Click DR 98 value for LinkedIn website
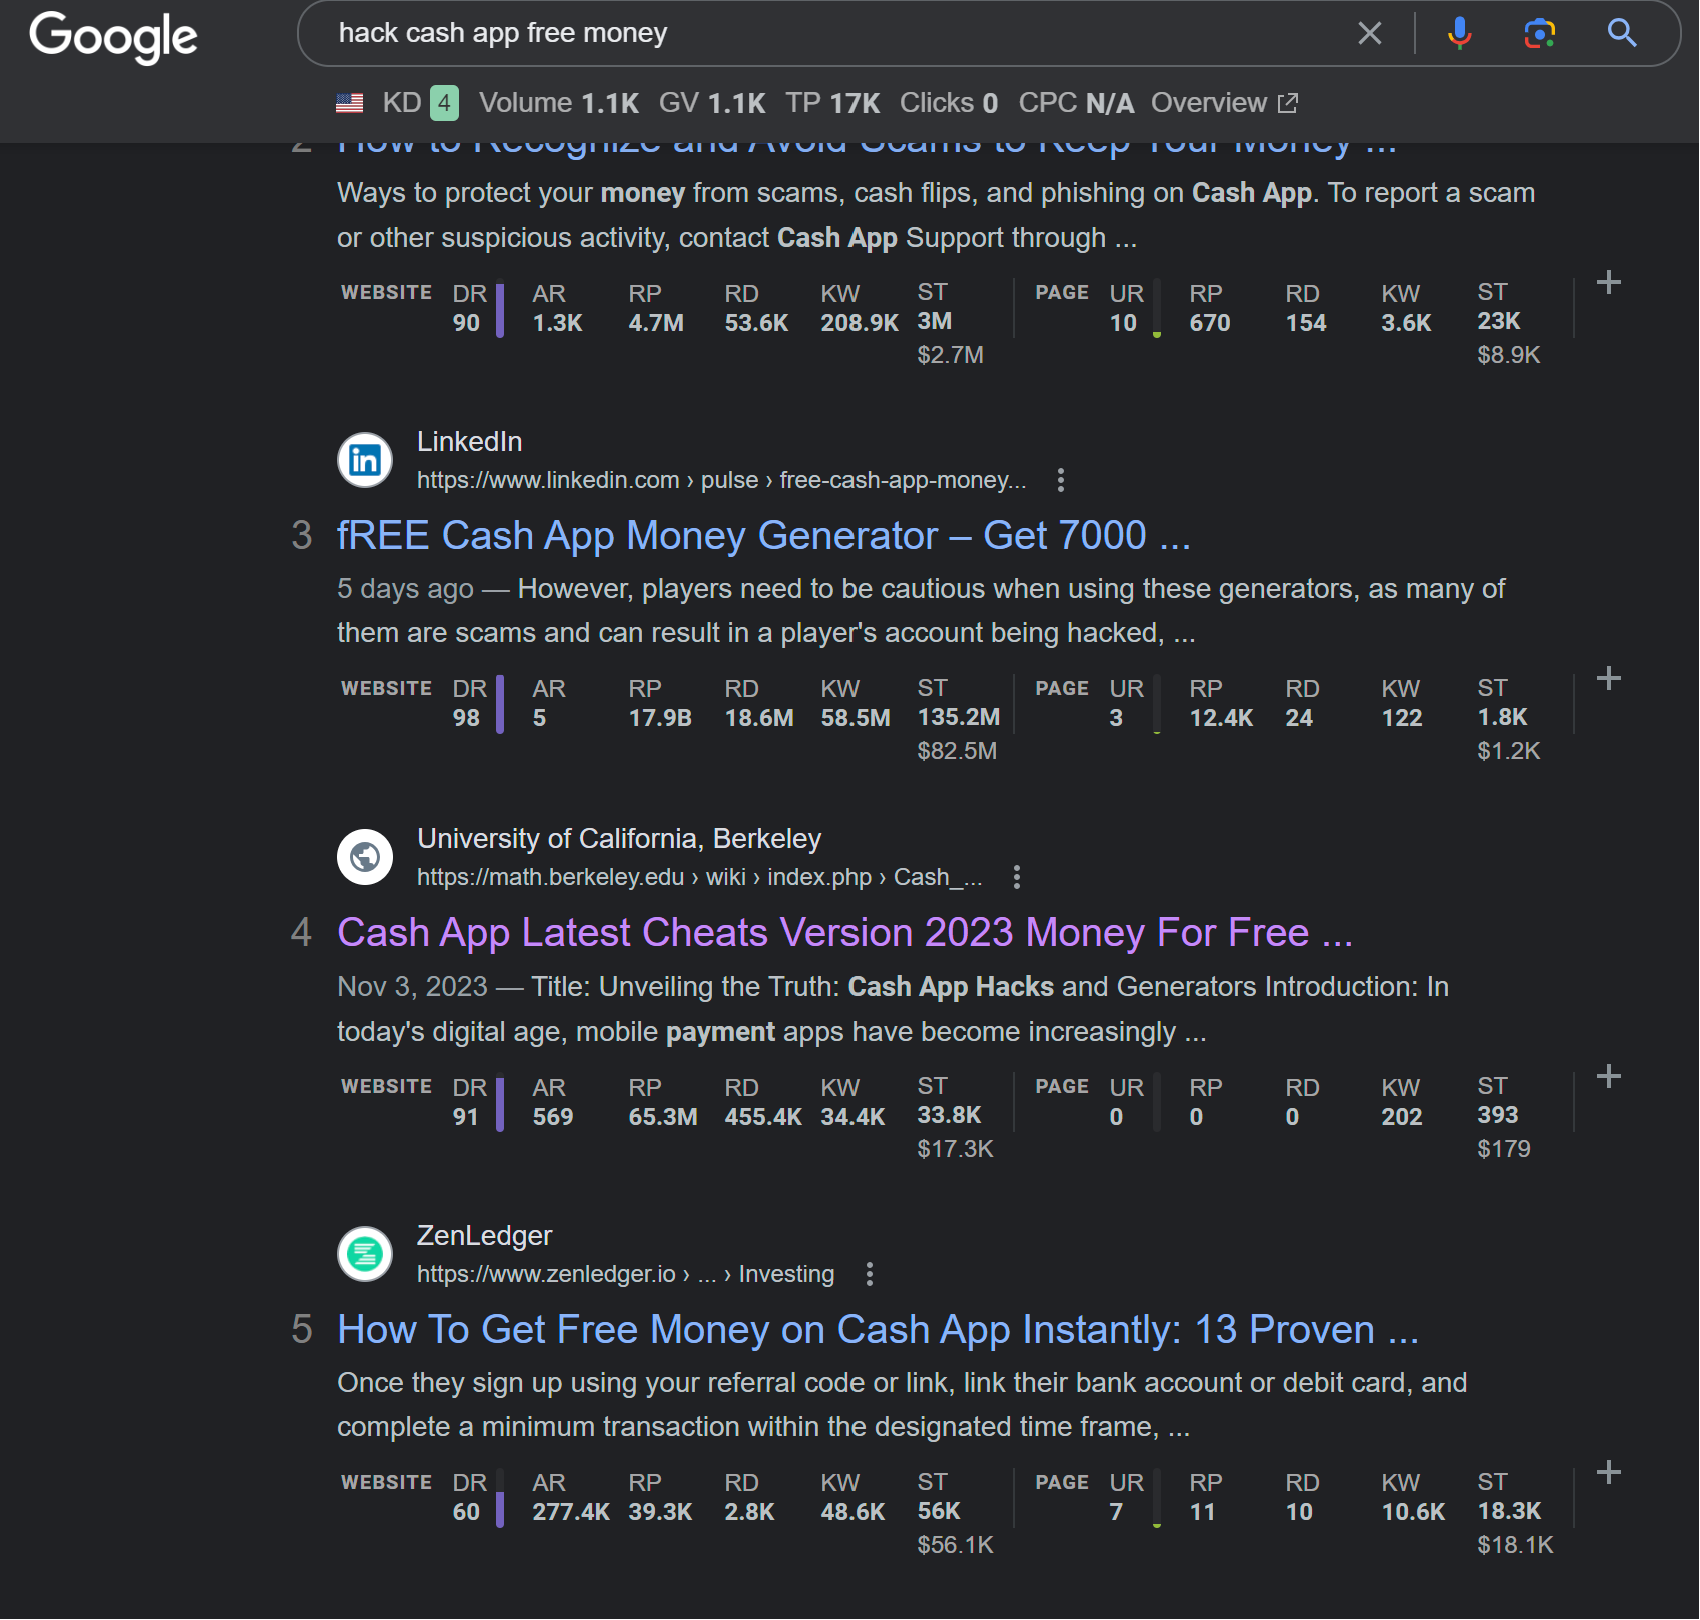The height and width of the screenshot is (1620, 1700). (466, 718)
